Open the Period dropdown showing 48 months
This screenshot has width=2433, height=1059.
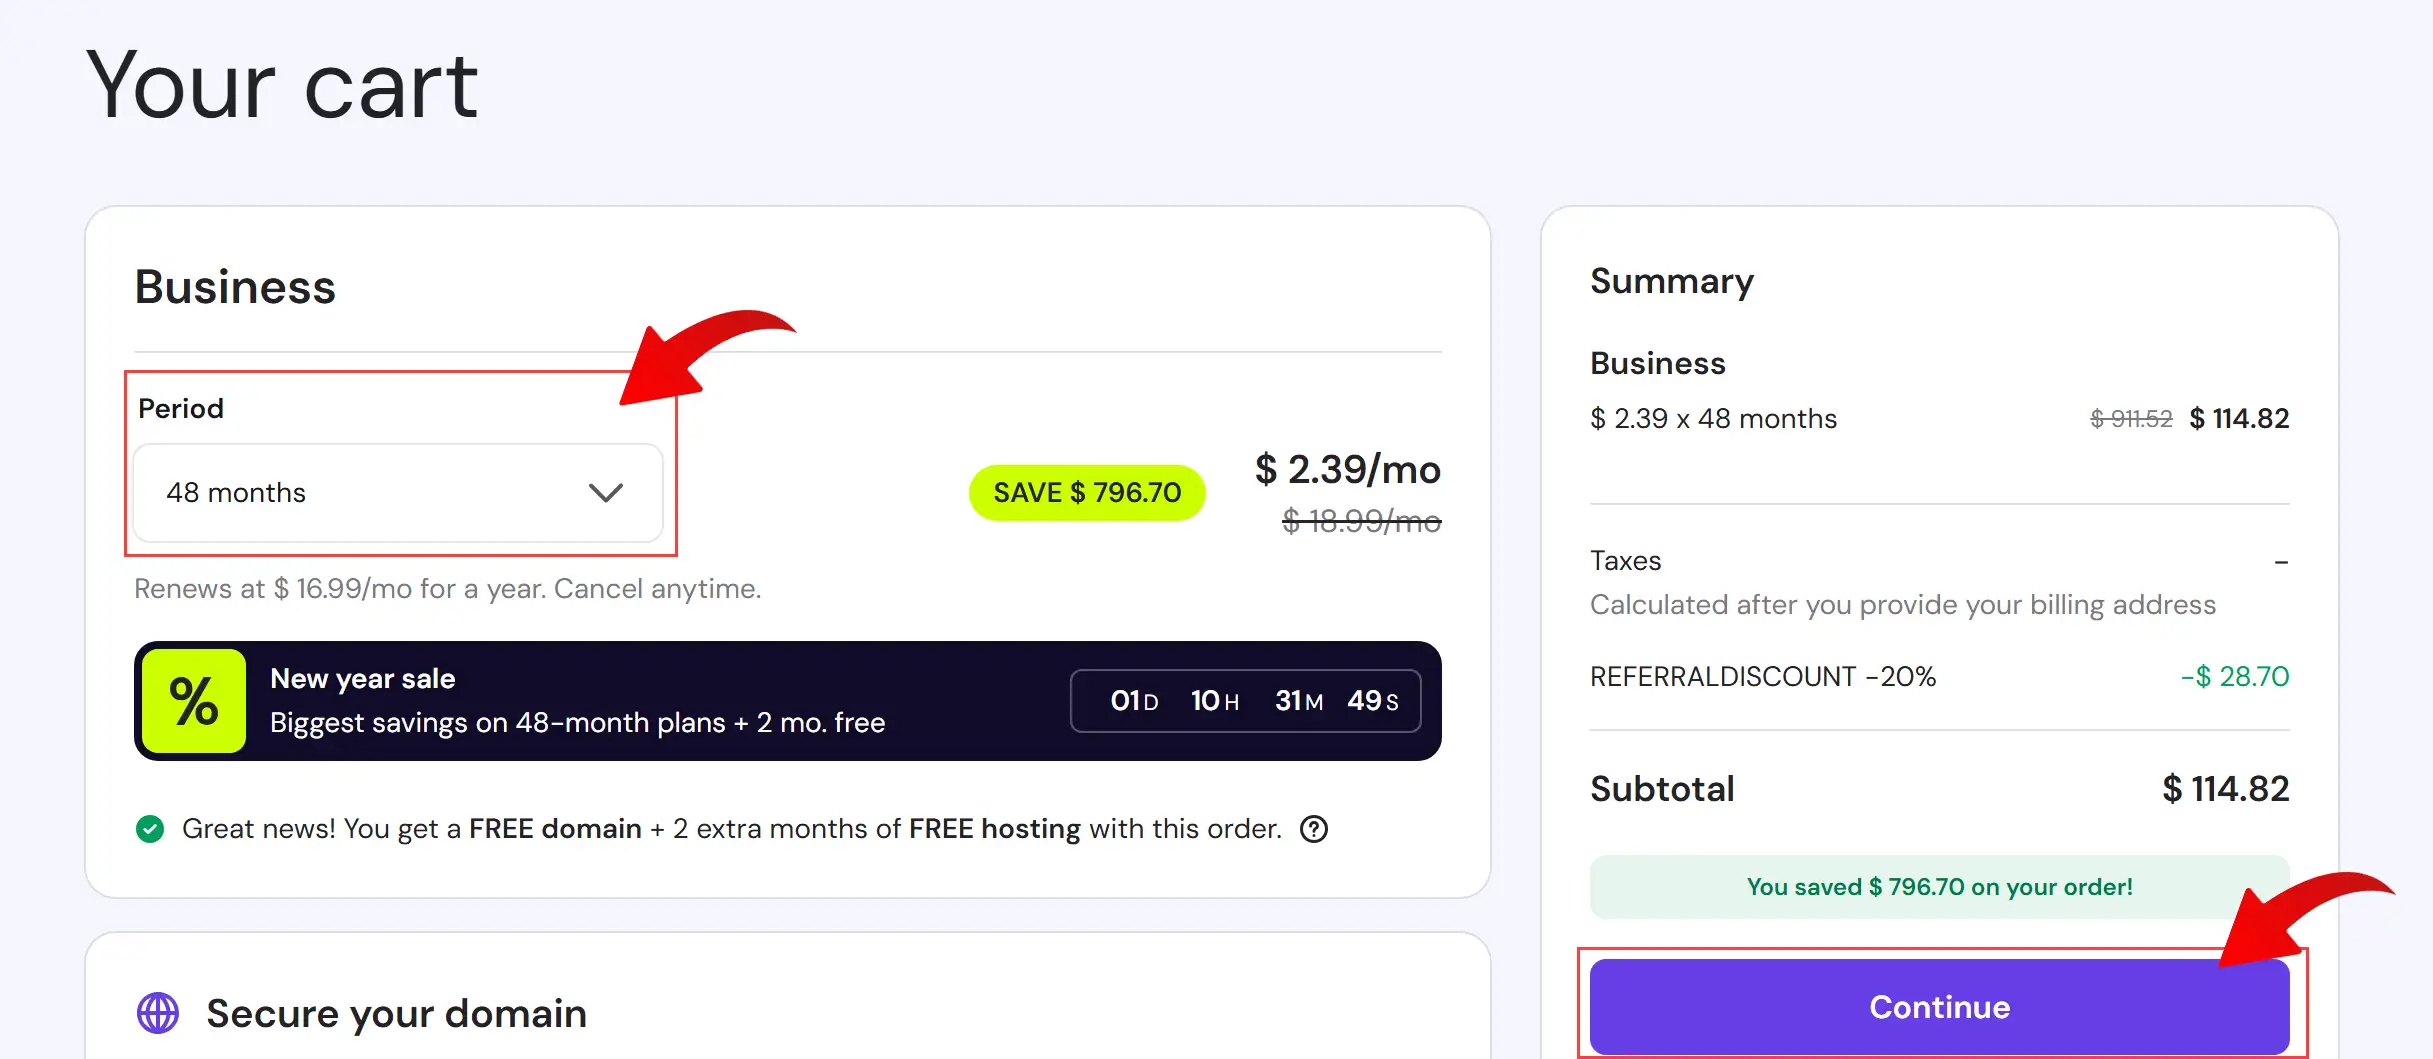point(397,492)
